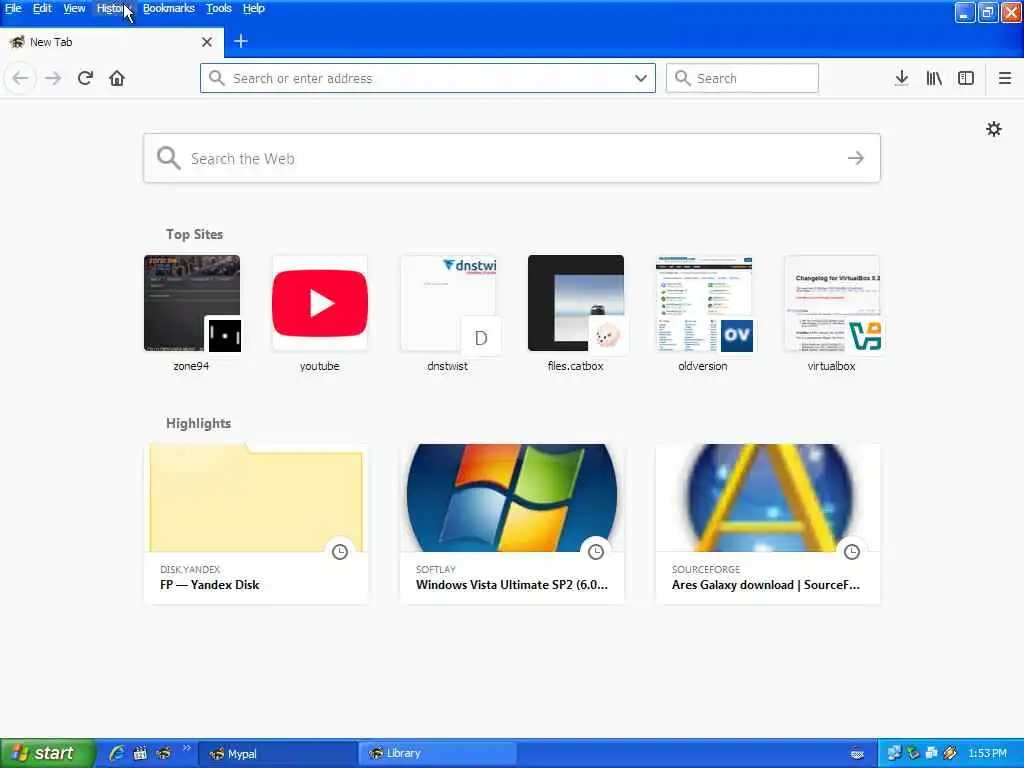Click the oldversion OV badge
This screenshot has height=768, width=1024.
[x=737, y=336]
